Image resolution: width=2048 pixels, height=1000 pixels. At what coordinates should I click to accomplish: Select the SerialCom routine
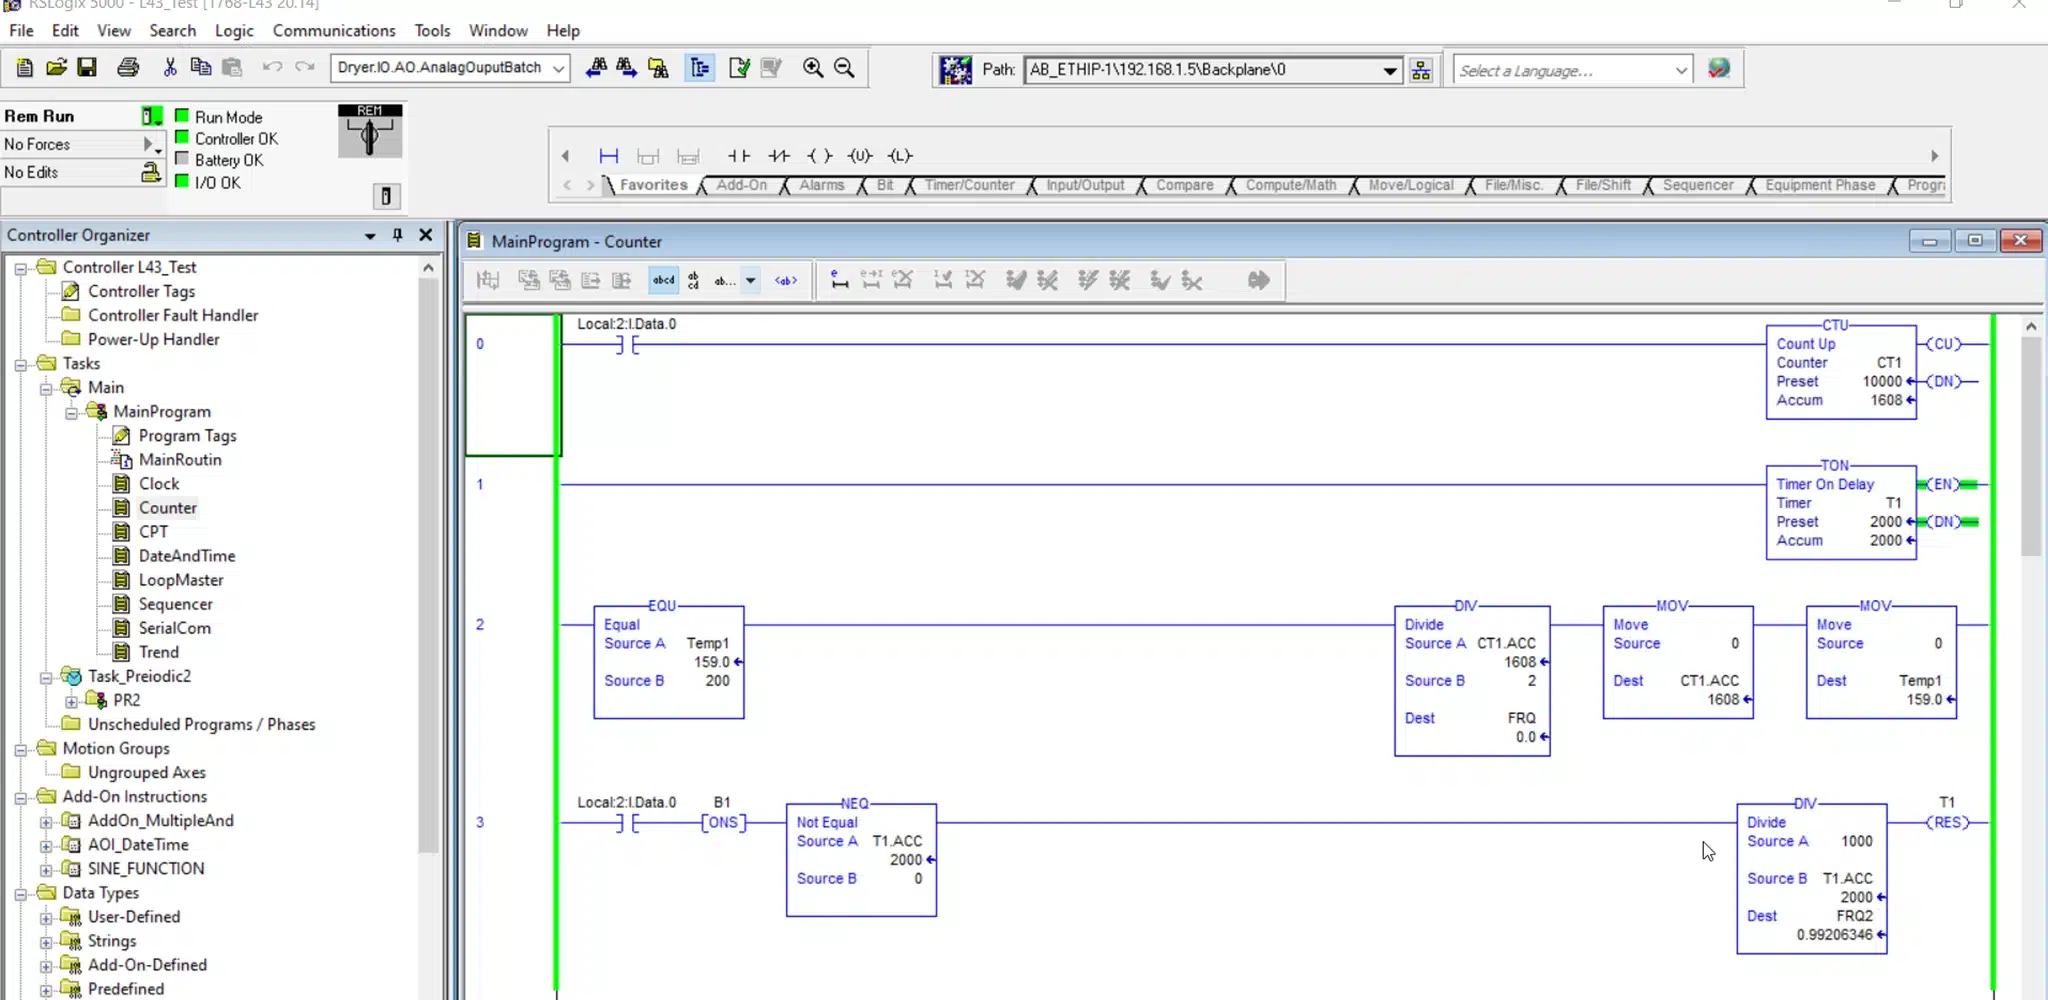point(174,628)
